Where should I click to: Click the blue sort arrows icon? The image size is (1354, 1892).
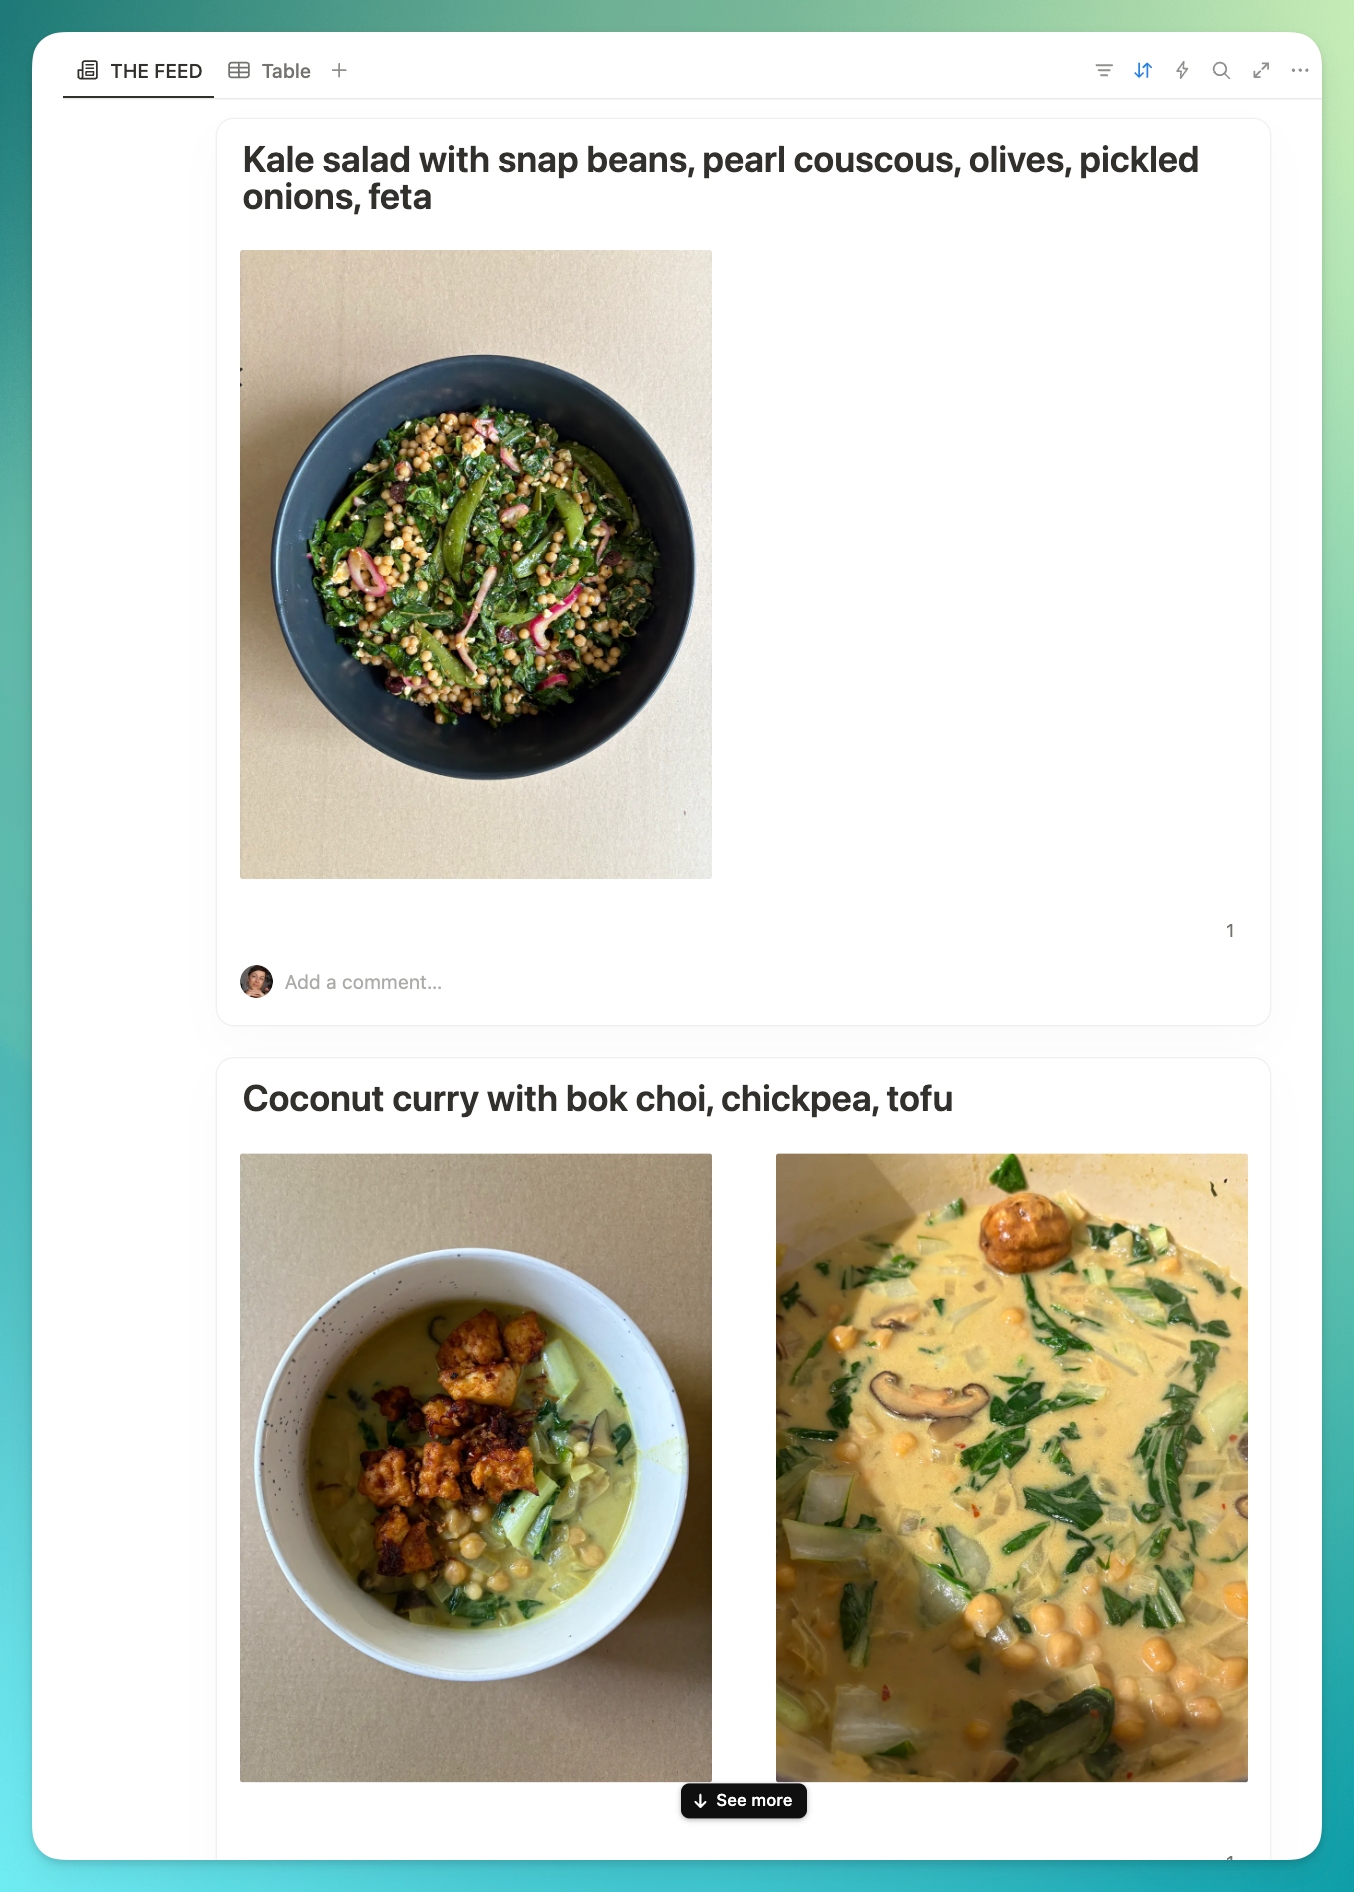1143,70
